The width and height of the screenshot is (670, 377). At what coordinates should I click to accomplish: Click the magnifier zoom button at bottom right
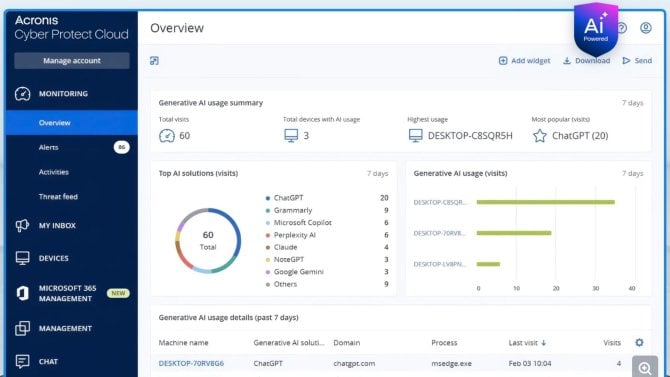(645, 367)
